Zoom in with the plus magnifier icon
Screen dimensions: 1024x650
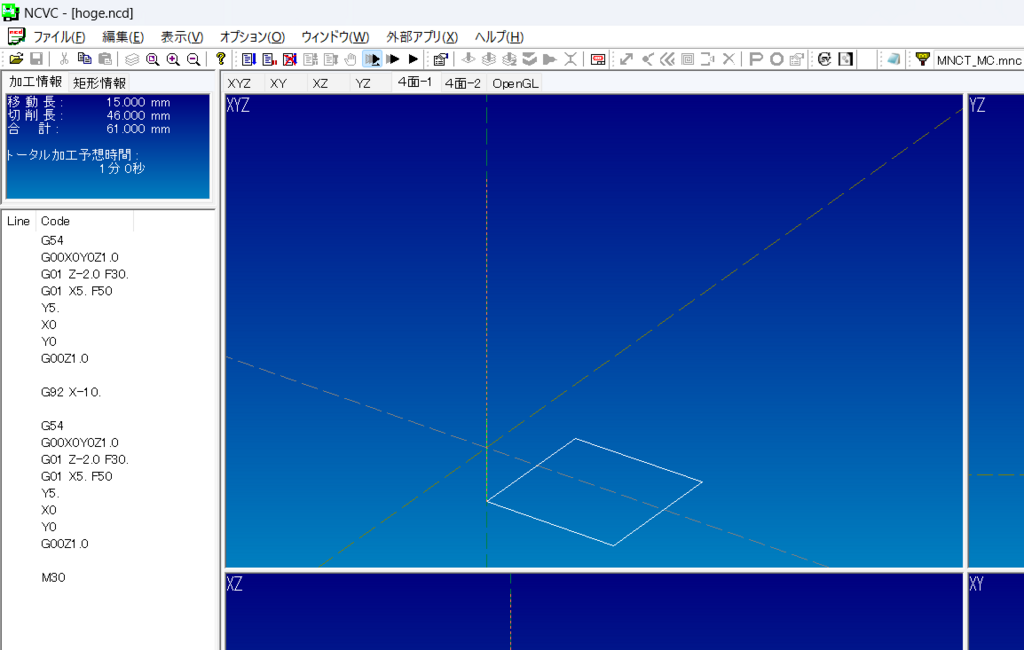tap(173, 59)
